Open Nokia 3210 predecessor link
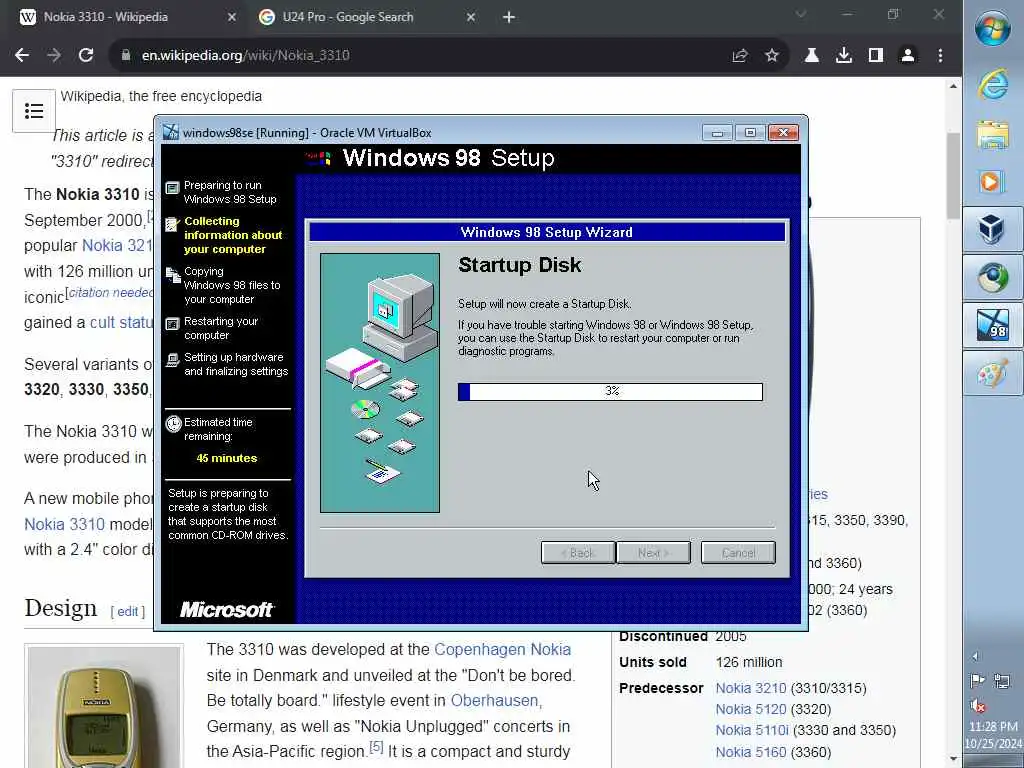 (x=751, y=688)
